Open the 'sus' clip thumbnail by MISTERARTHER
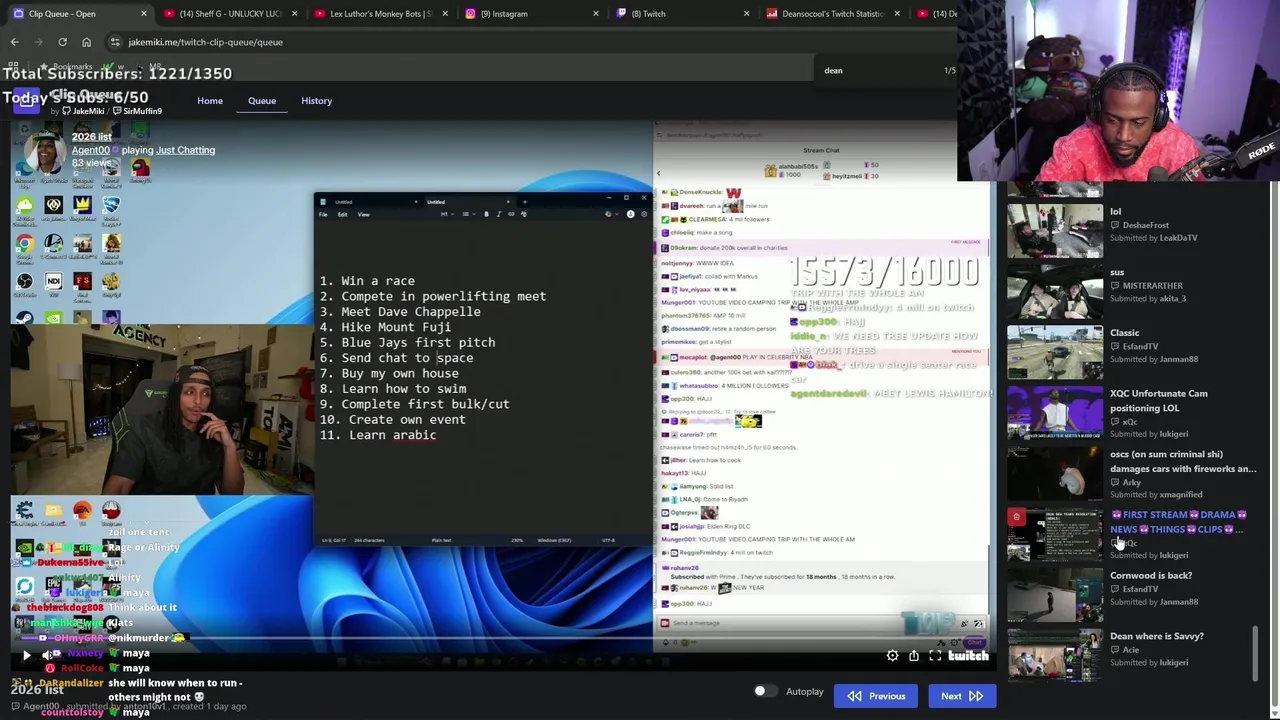Viewport: 1280px width, 720px height. pos(1054,291)
